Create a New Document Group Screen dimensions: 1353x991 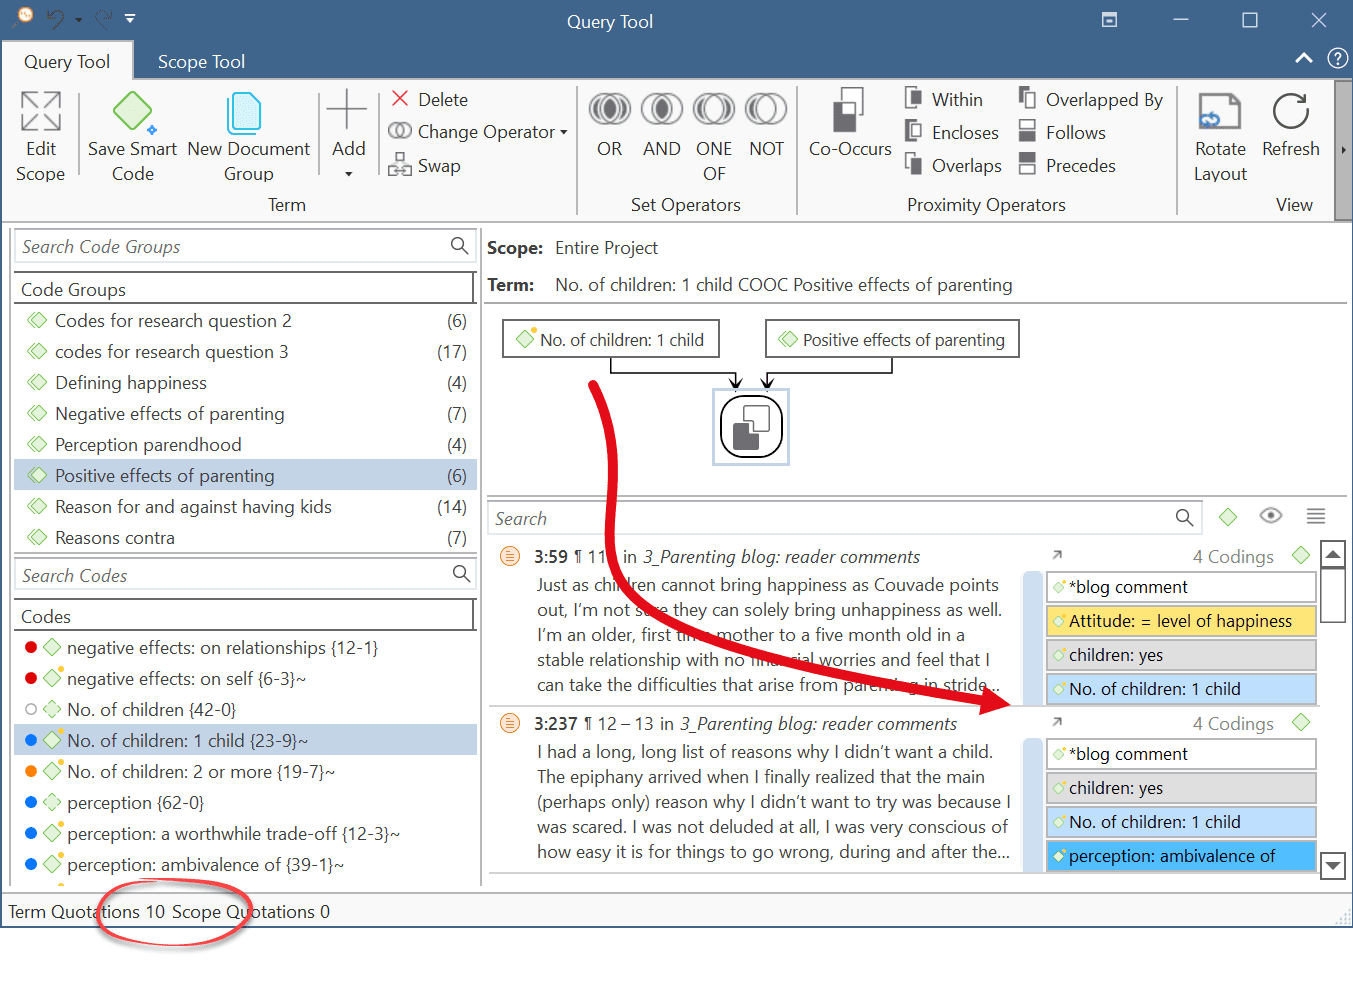click(248, 137)
